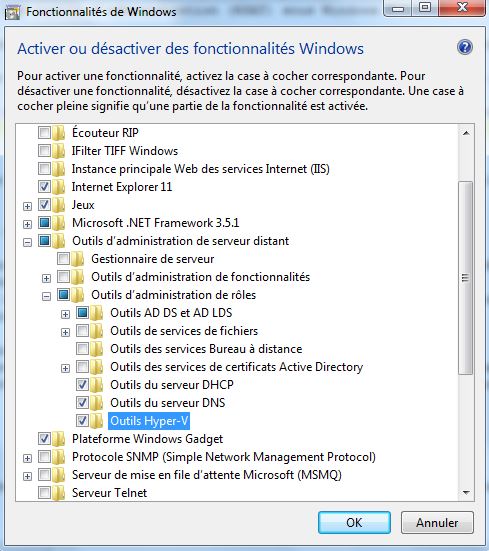489x551 pixels.
Task: Click the folder icon beside Internet Explorer 11
Action: point(59,187)
